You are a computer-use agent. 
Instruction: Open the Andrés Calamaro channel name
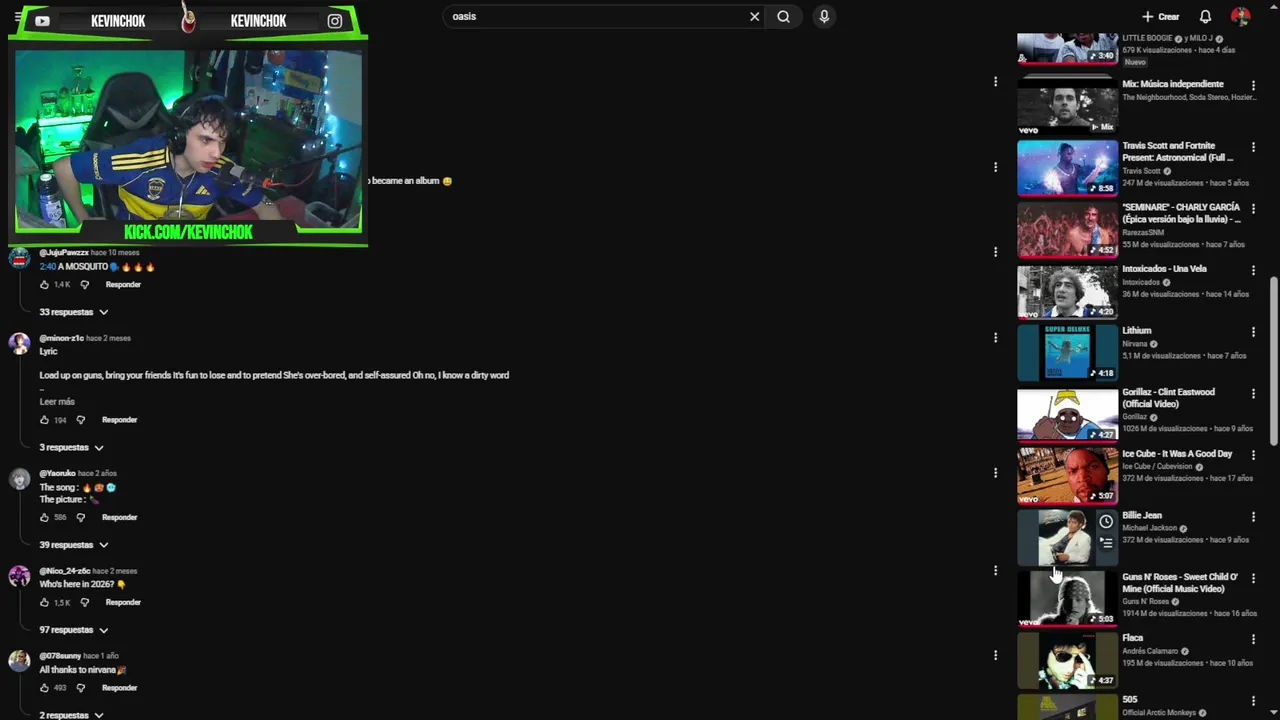coord(1150,651)
